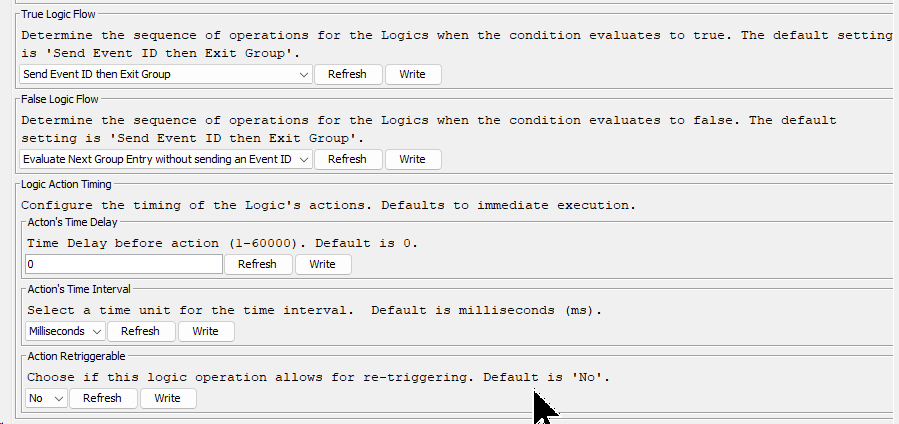Screen dimensions: 899x424
Task: Expand the False Logic Flow combo box
Action: point(166,159)
